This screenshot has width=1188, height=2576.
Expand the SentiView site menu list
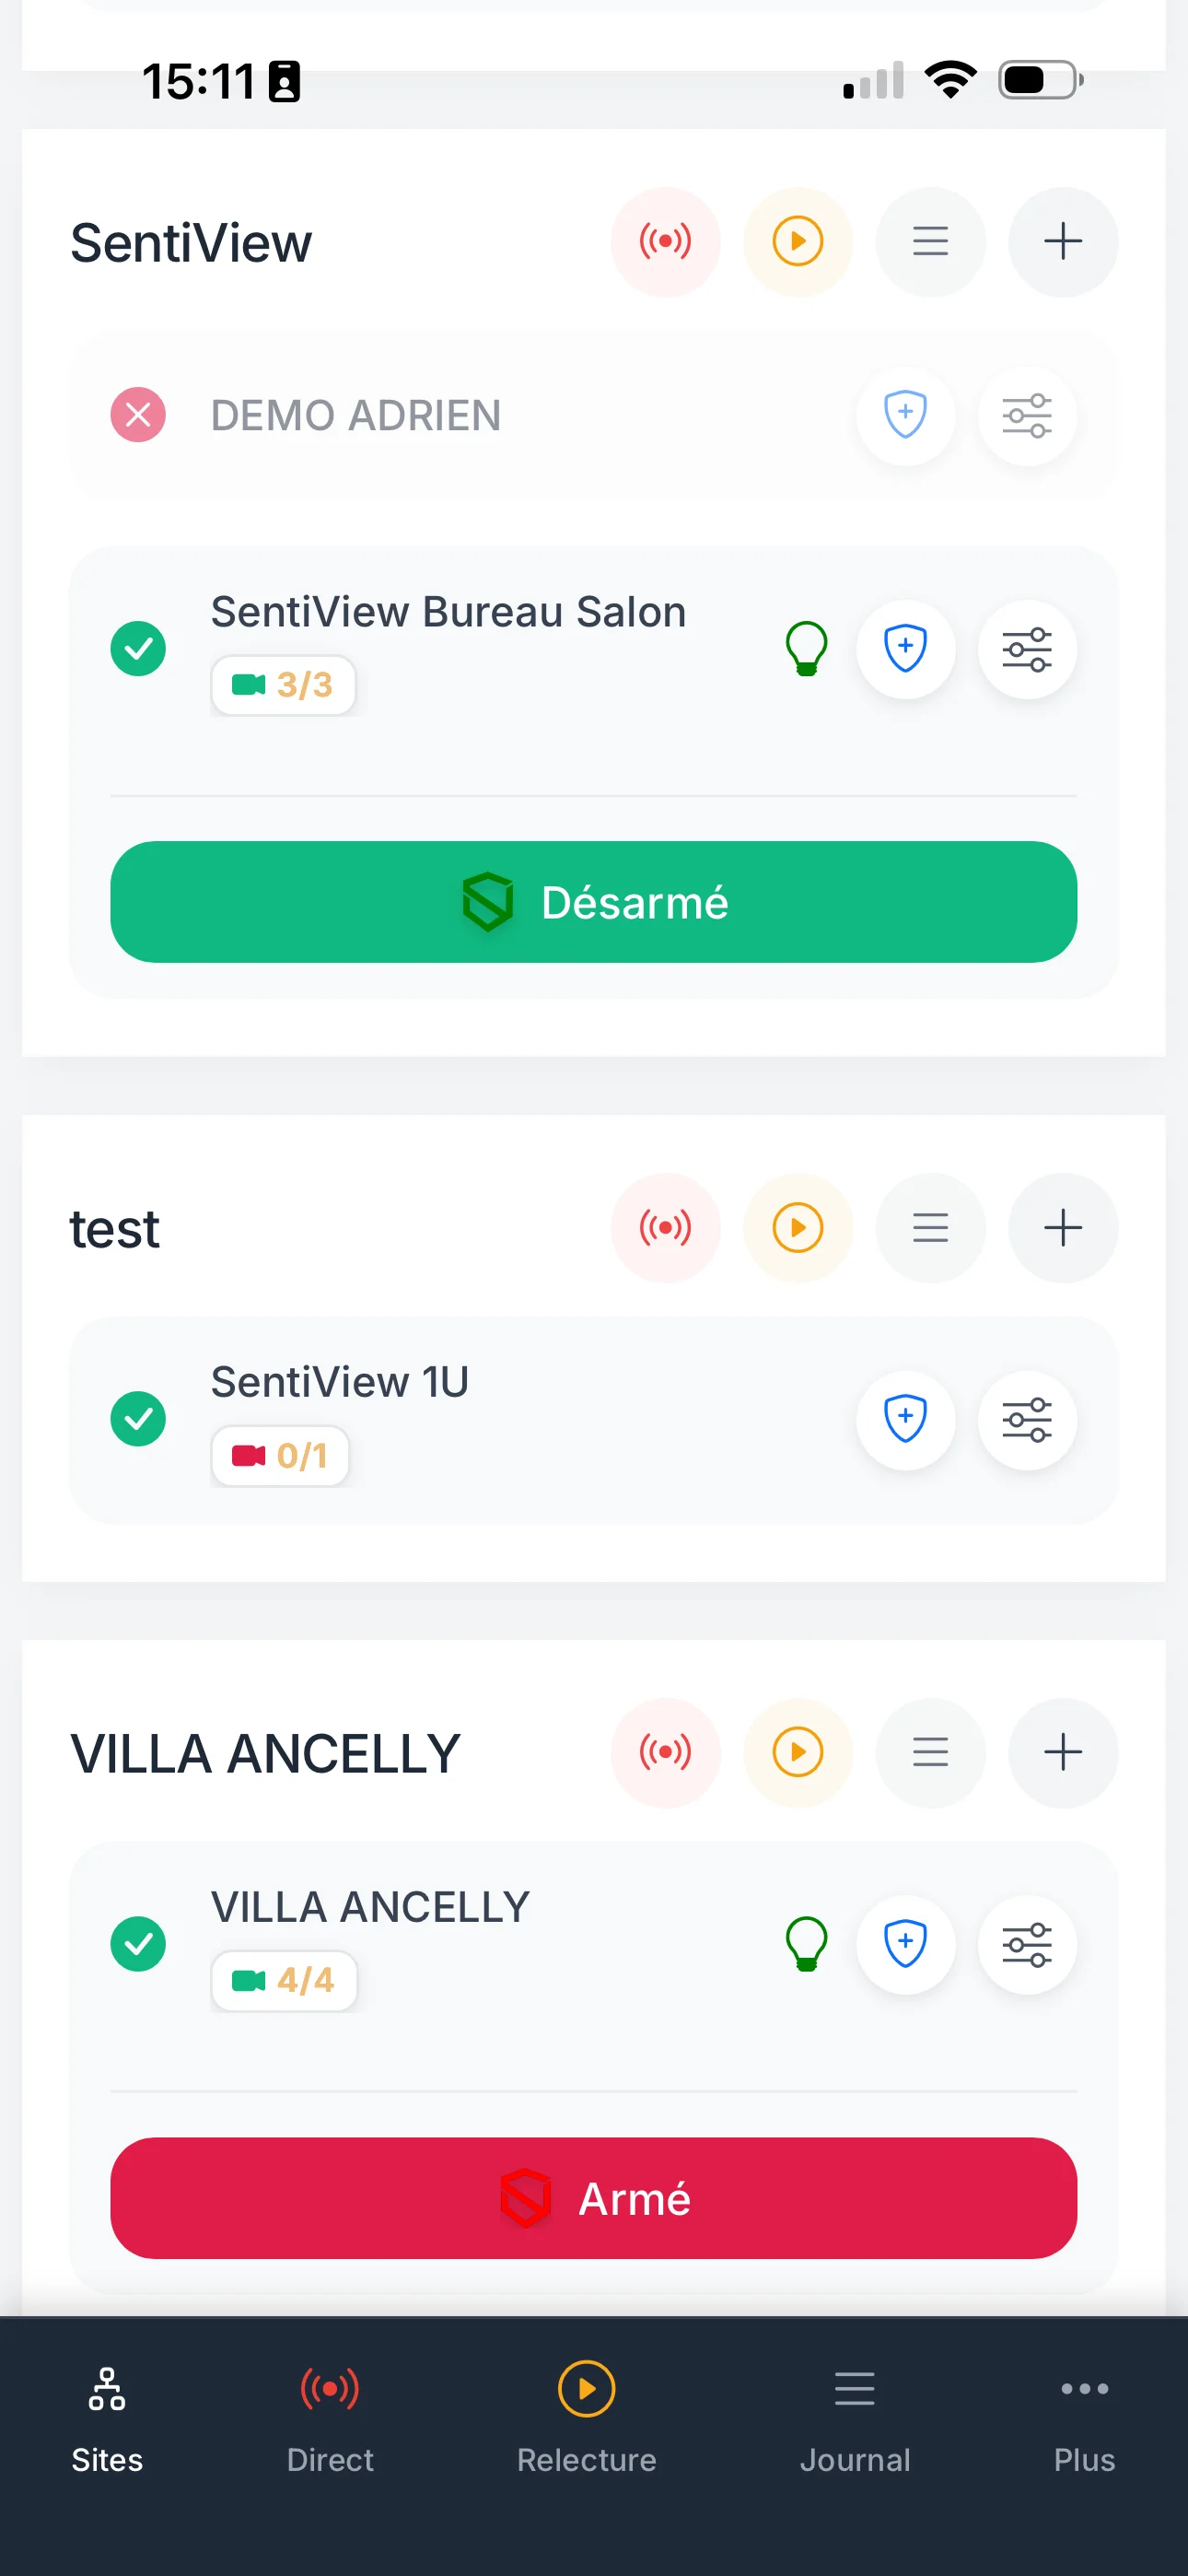(930, 242)
